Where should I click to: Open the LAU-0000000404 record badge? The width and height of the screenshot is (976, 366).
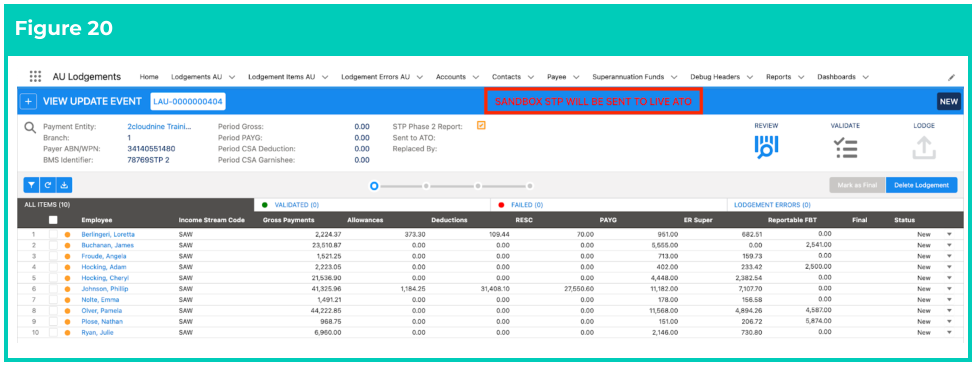coord(189,101)
